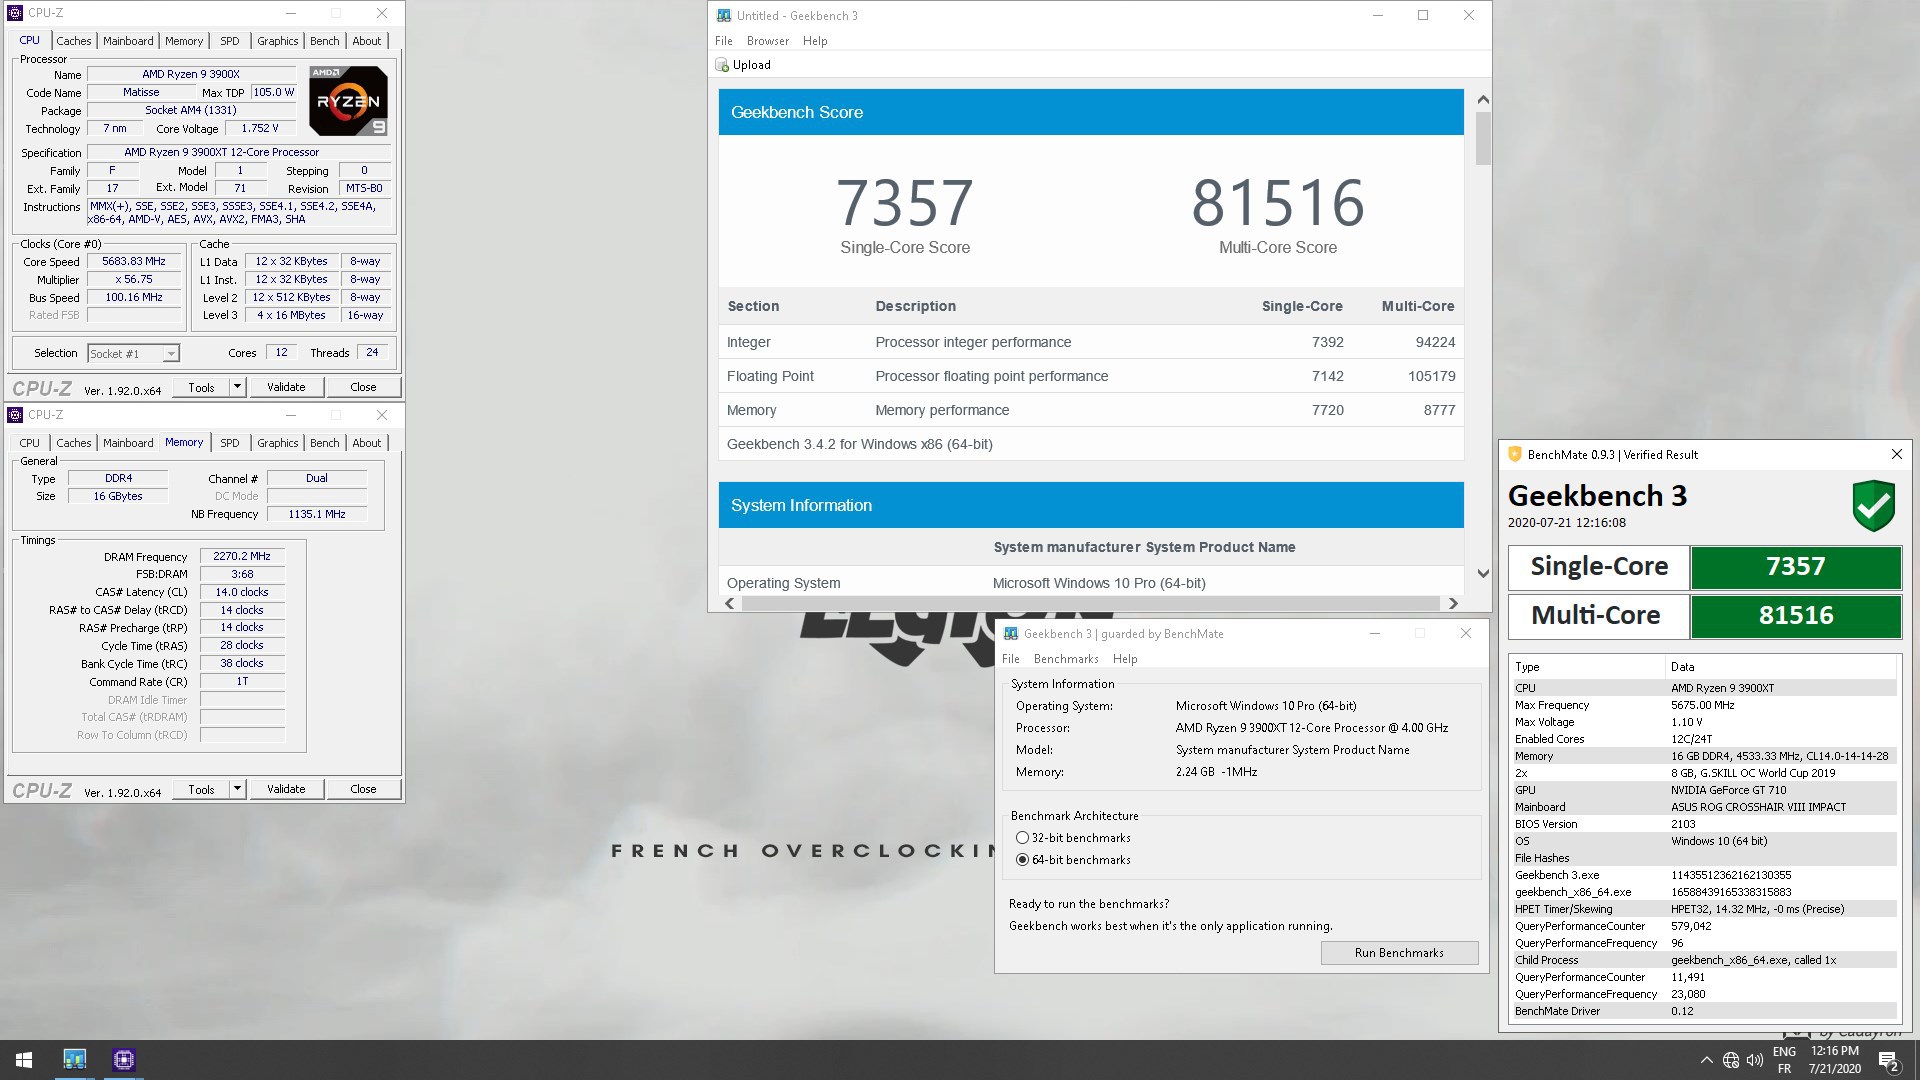This screenshot has height=1080, width=1920.
Task: Click the AMD Ryzen 9 logo in CPU-Z
Action: [347, 100]
